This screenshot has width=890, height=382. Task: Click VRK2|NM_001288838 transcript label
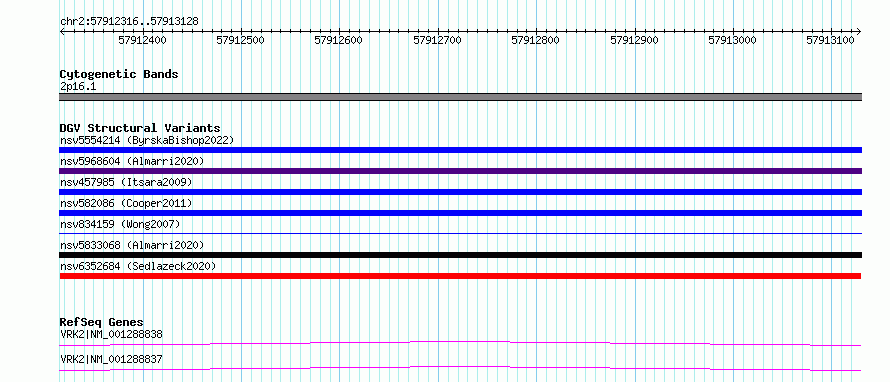click(x=111, y=334)
